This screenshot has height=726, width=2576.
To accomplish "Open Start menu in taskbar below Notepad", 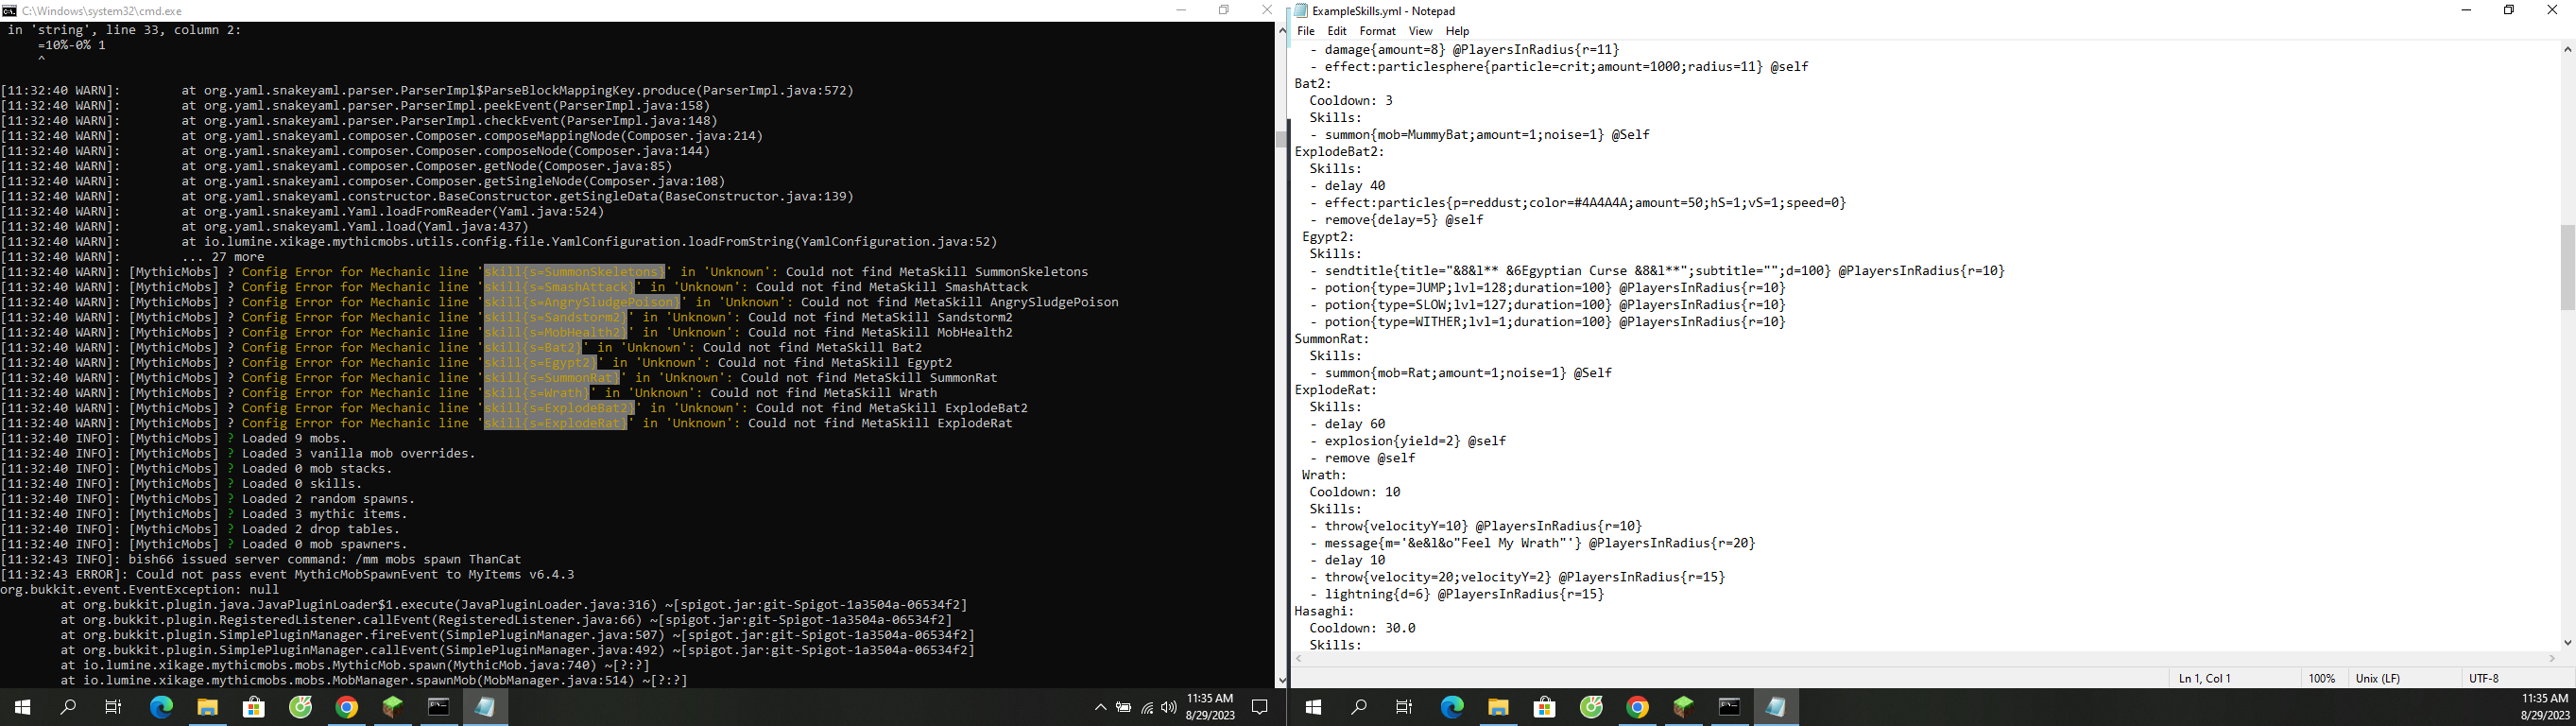I will click(1313, 707).
